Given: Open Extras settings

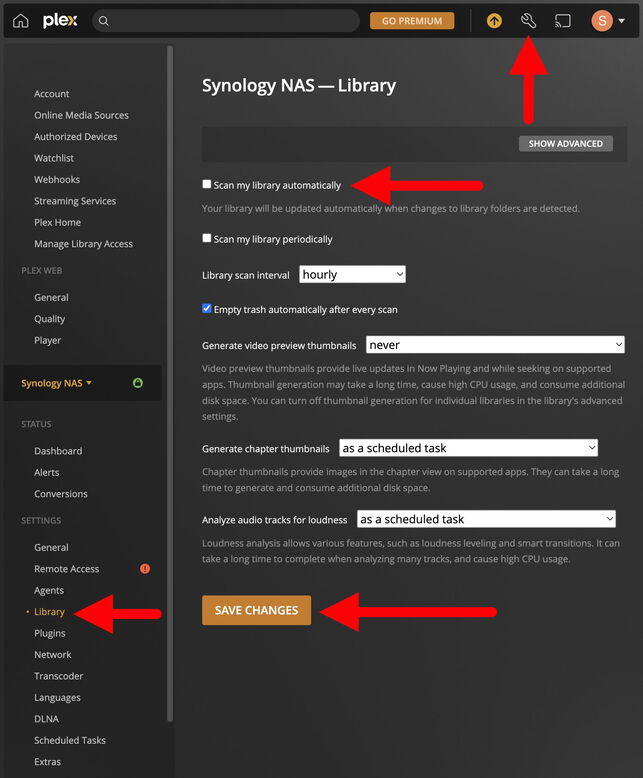Looking at the screenshot, I should pos(48,762).
